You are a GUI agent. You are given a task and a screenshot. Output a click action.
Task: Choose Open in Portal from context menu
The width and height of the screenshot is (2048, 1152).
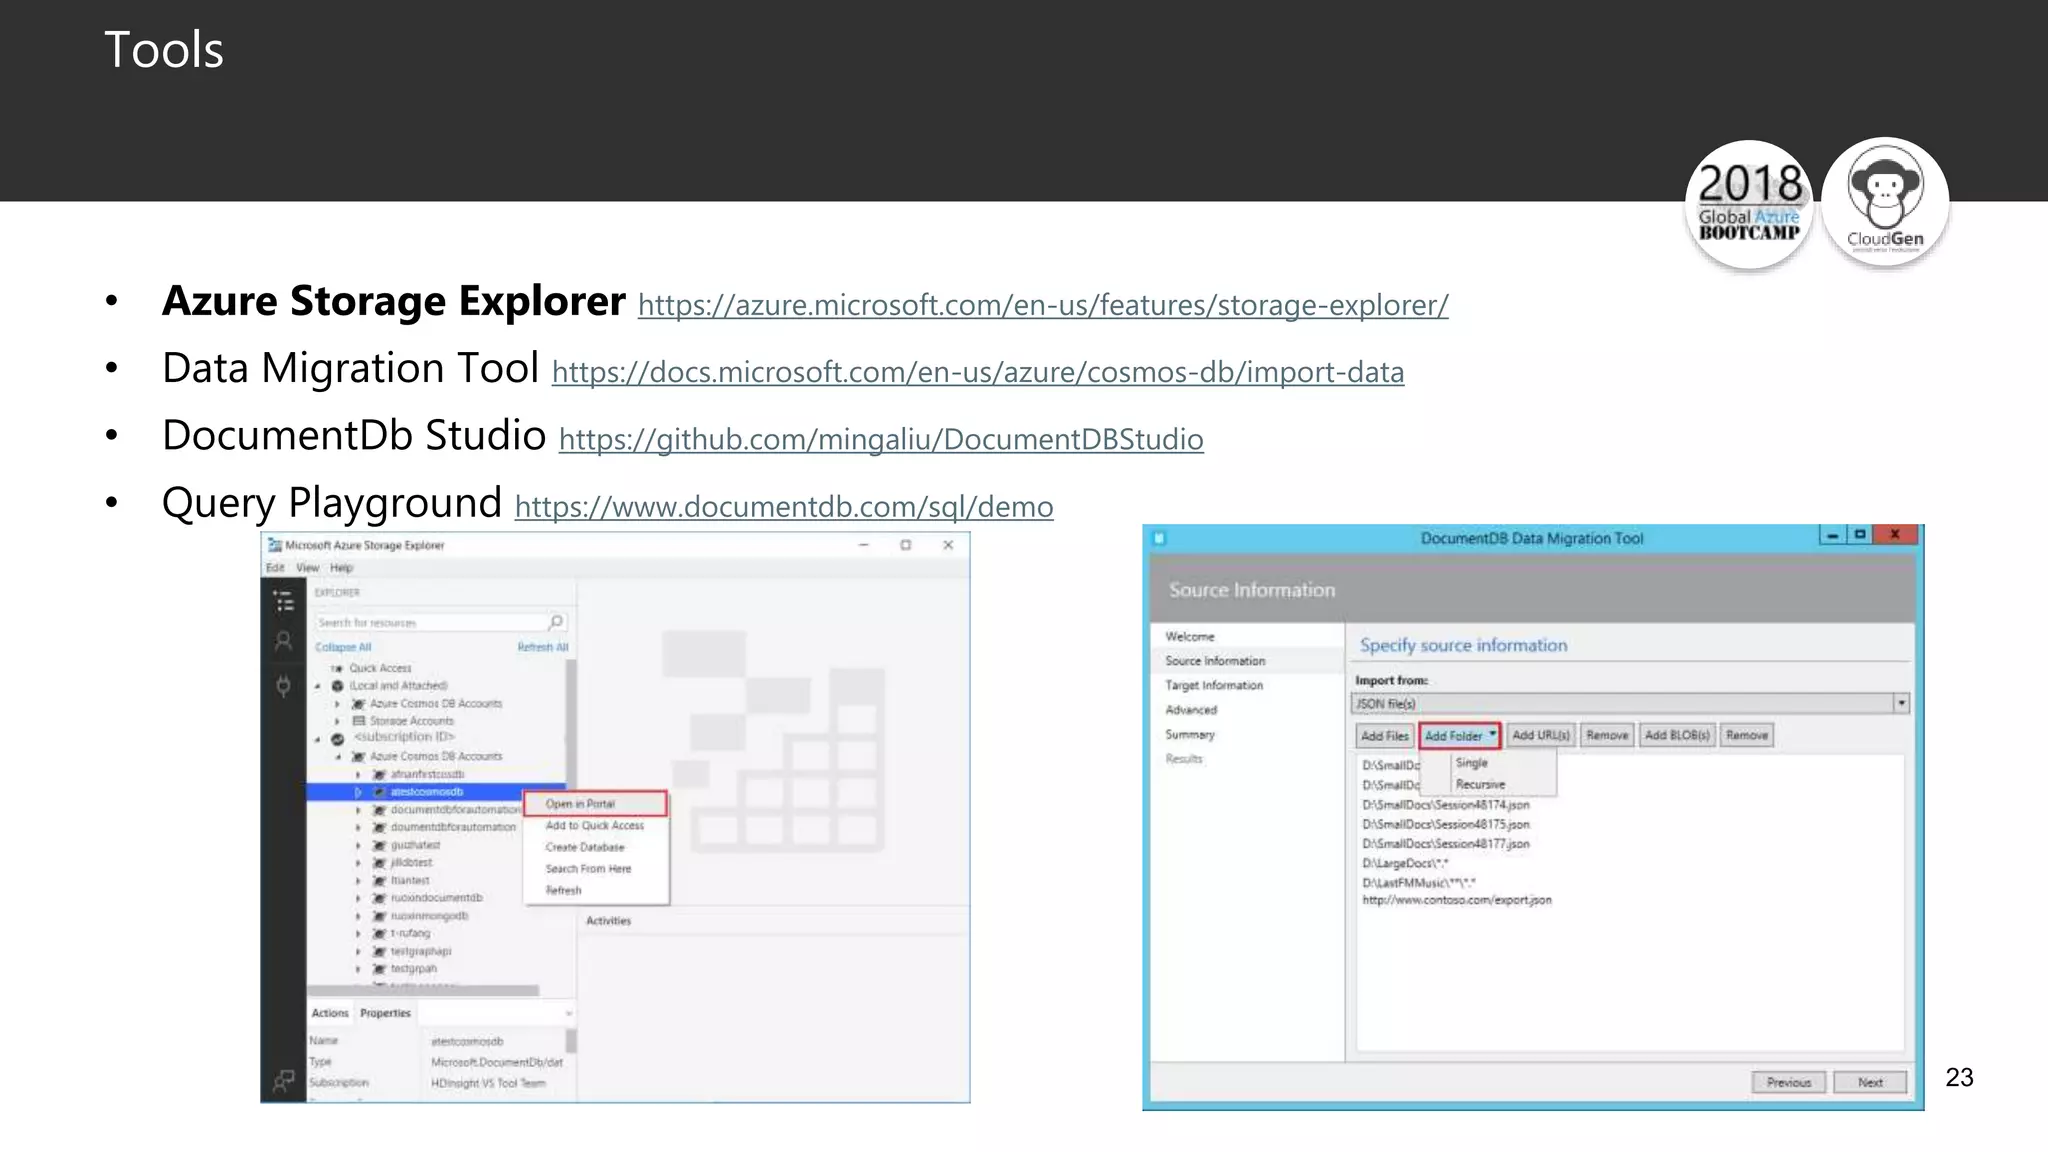point(595,803)
